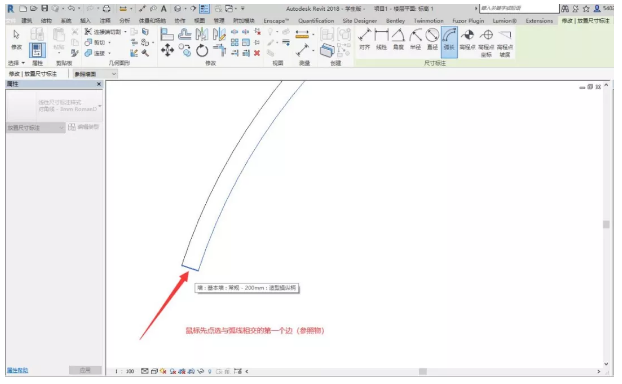Click the view scale 1:100 control

[125, 371]
